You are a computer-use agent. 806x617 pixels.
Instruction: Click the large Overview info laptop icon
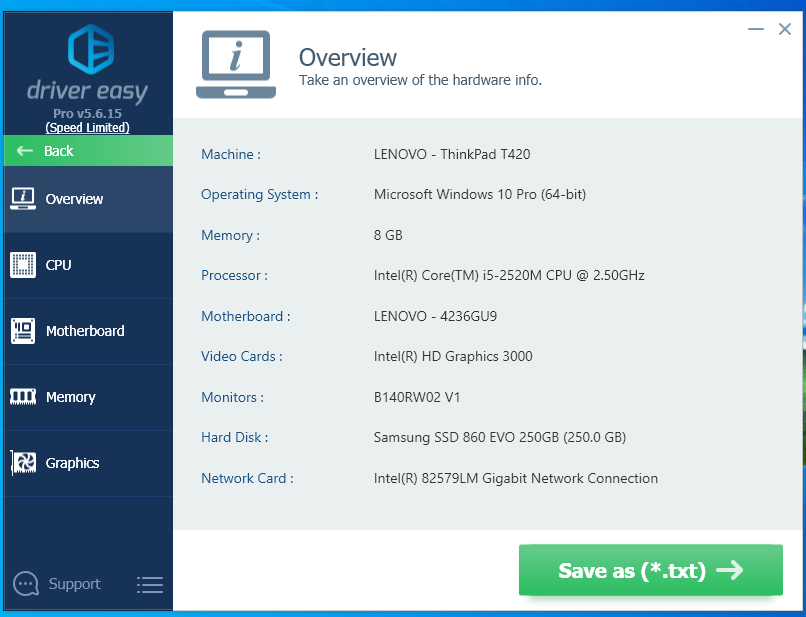236,64
